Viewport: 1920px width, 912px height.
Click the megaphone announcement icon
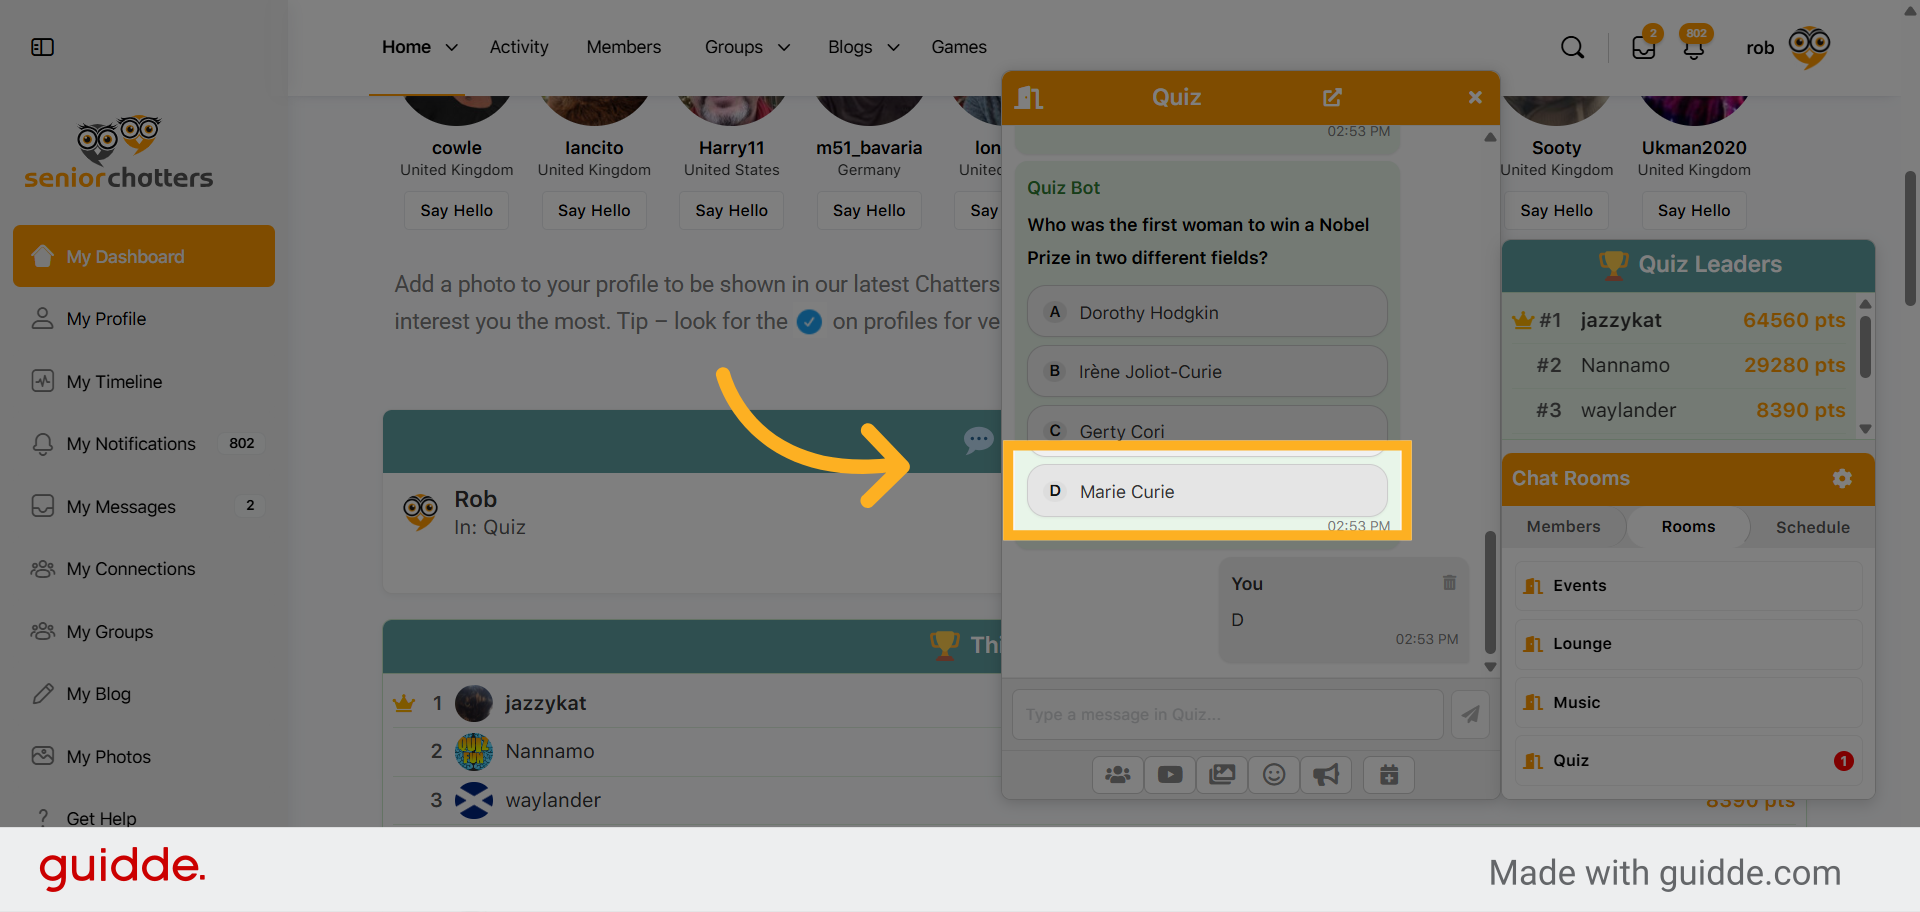(1326, 775)
